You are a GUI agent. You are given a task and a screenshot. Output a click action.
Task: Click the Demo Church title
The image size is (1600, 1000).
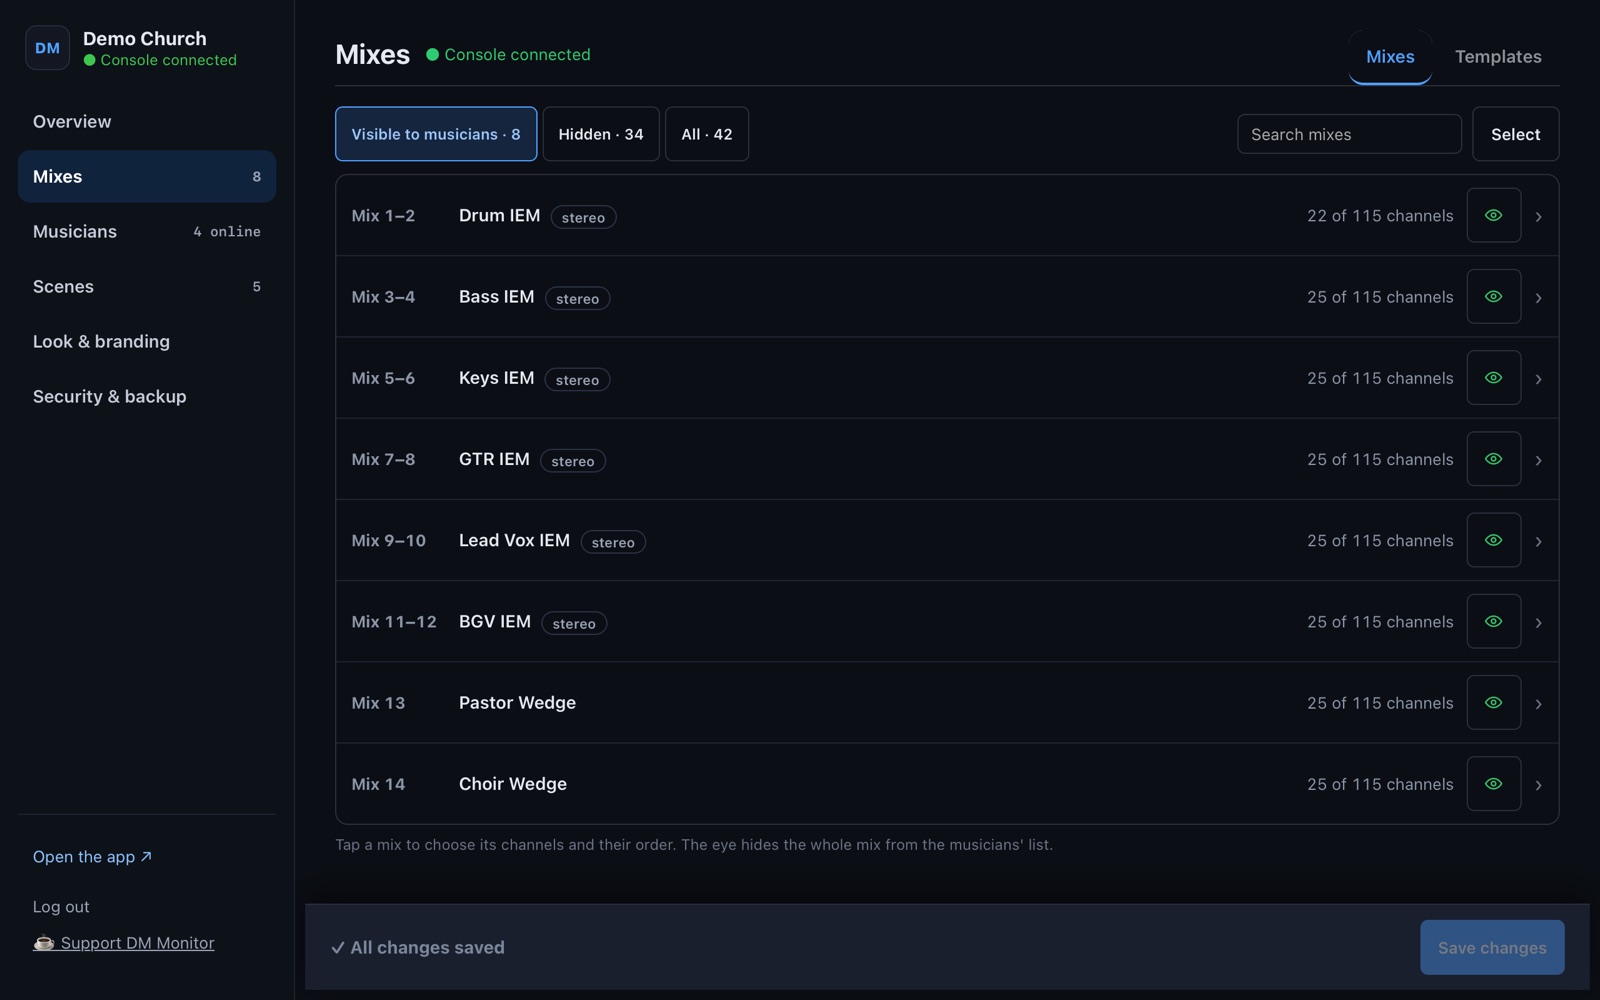pos(145,38)
